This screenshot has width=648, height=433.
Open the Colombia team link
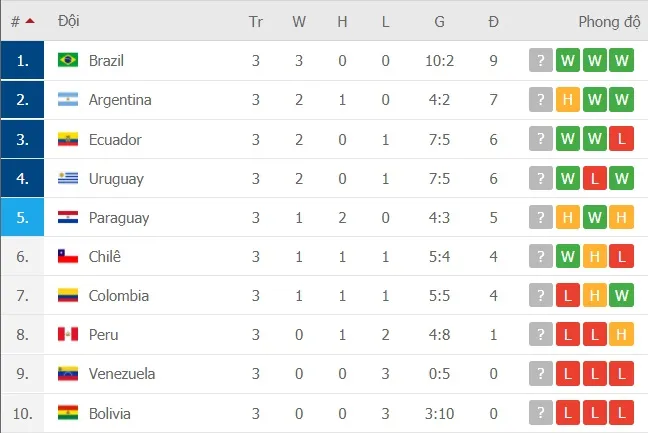(x=119, y=296)
